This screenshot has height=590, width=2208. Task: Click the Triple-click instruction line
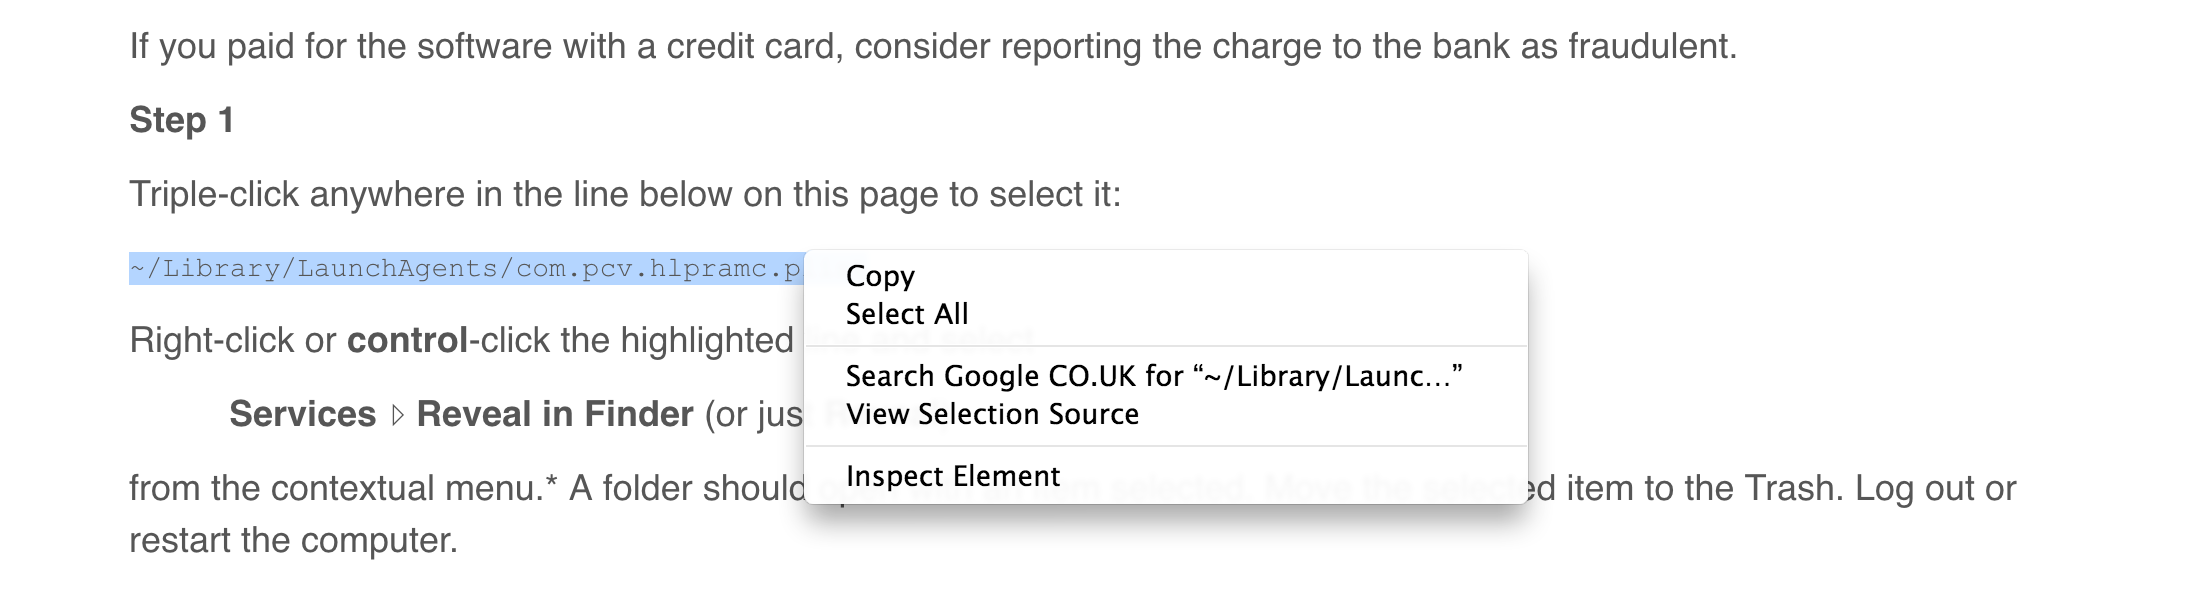[x=627, y=193]
